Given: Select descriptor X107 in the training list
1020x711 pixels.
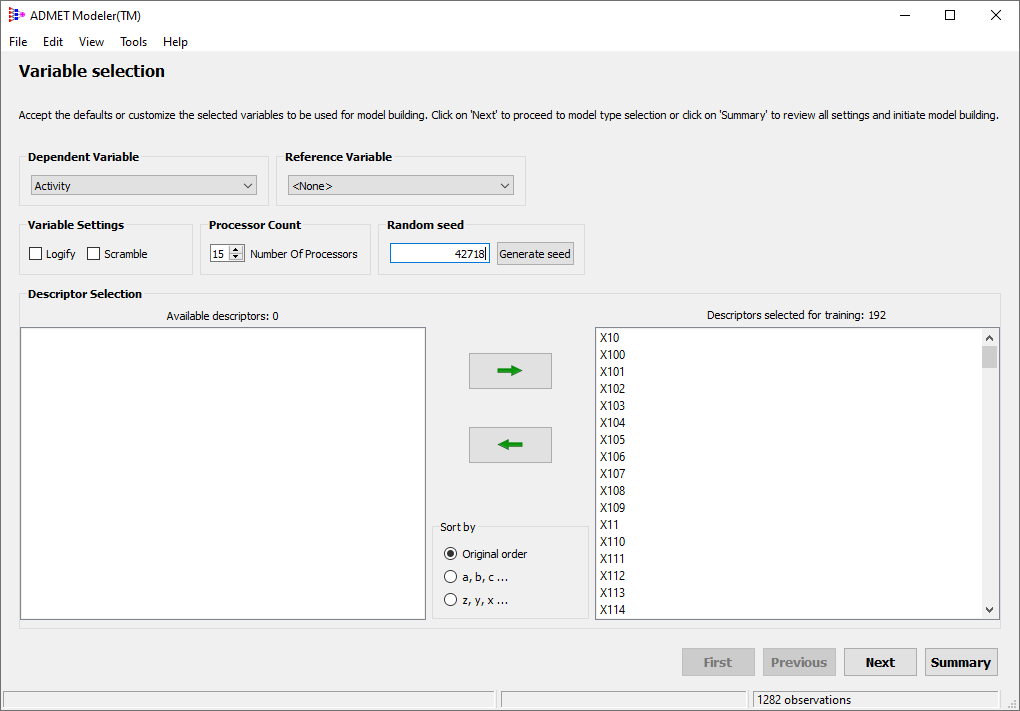Looking at the screenshot, I should pos(612,474).
